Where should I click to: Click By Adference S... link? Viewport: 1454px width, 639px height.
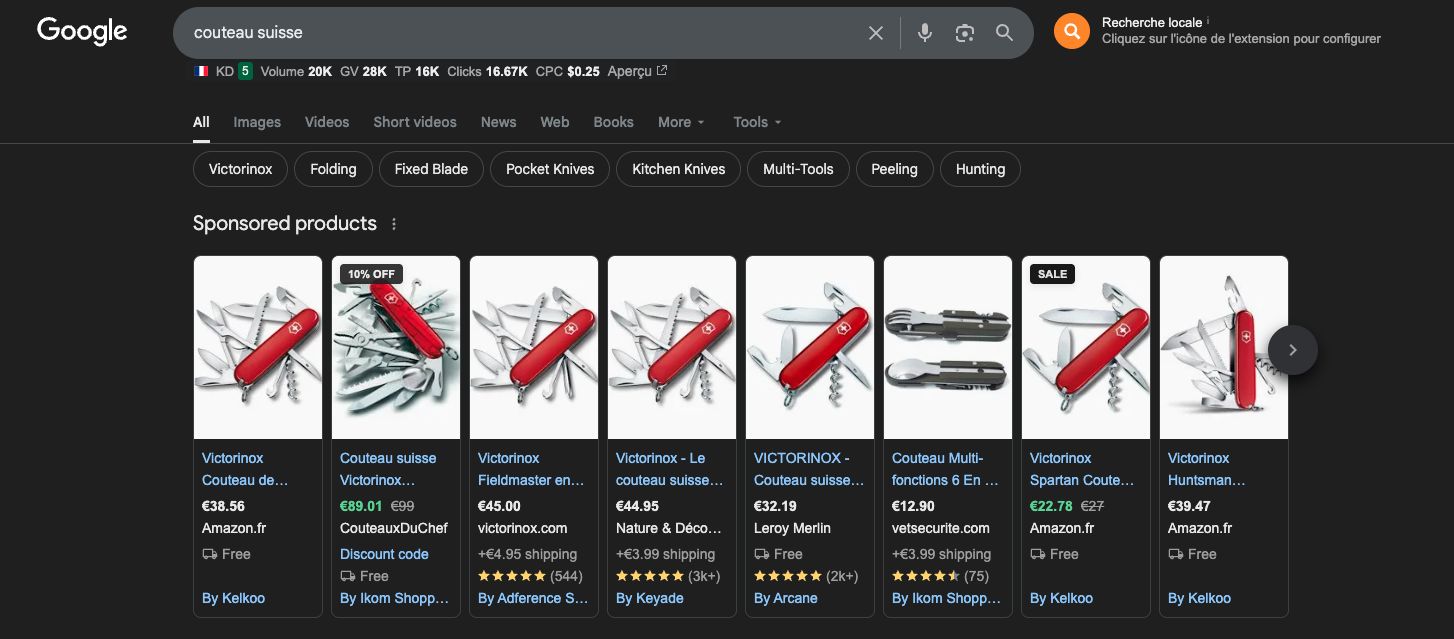click(x=533, y=598)
